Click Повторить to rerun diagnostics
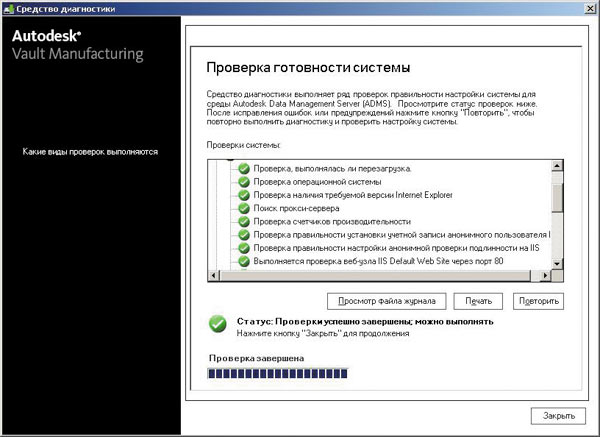Screen dimensions: 600x437 [538, 301]
